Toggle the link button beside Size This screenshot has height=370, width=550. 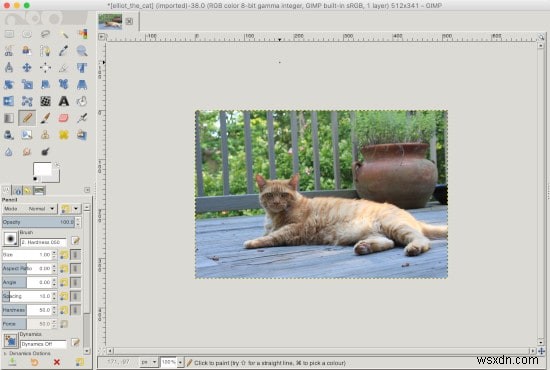click(75, 255)
